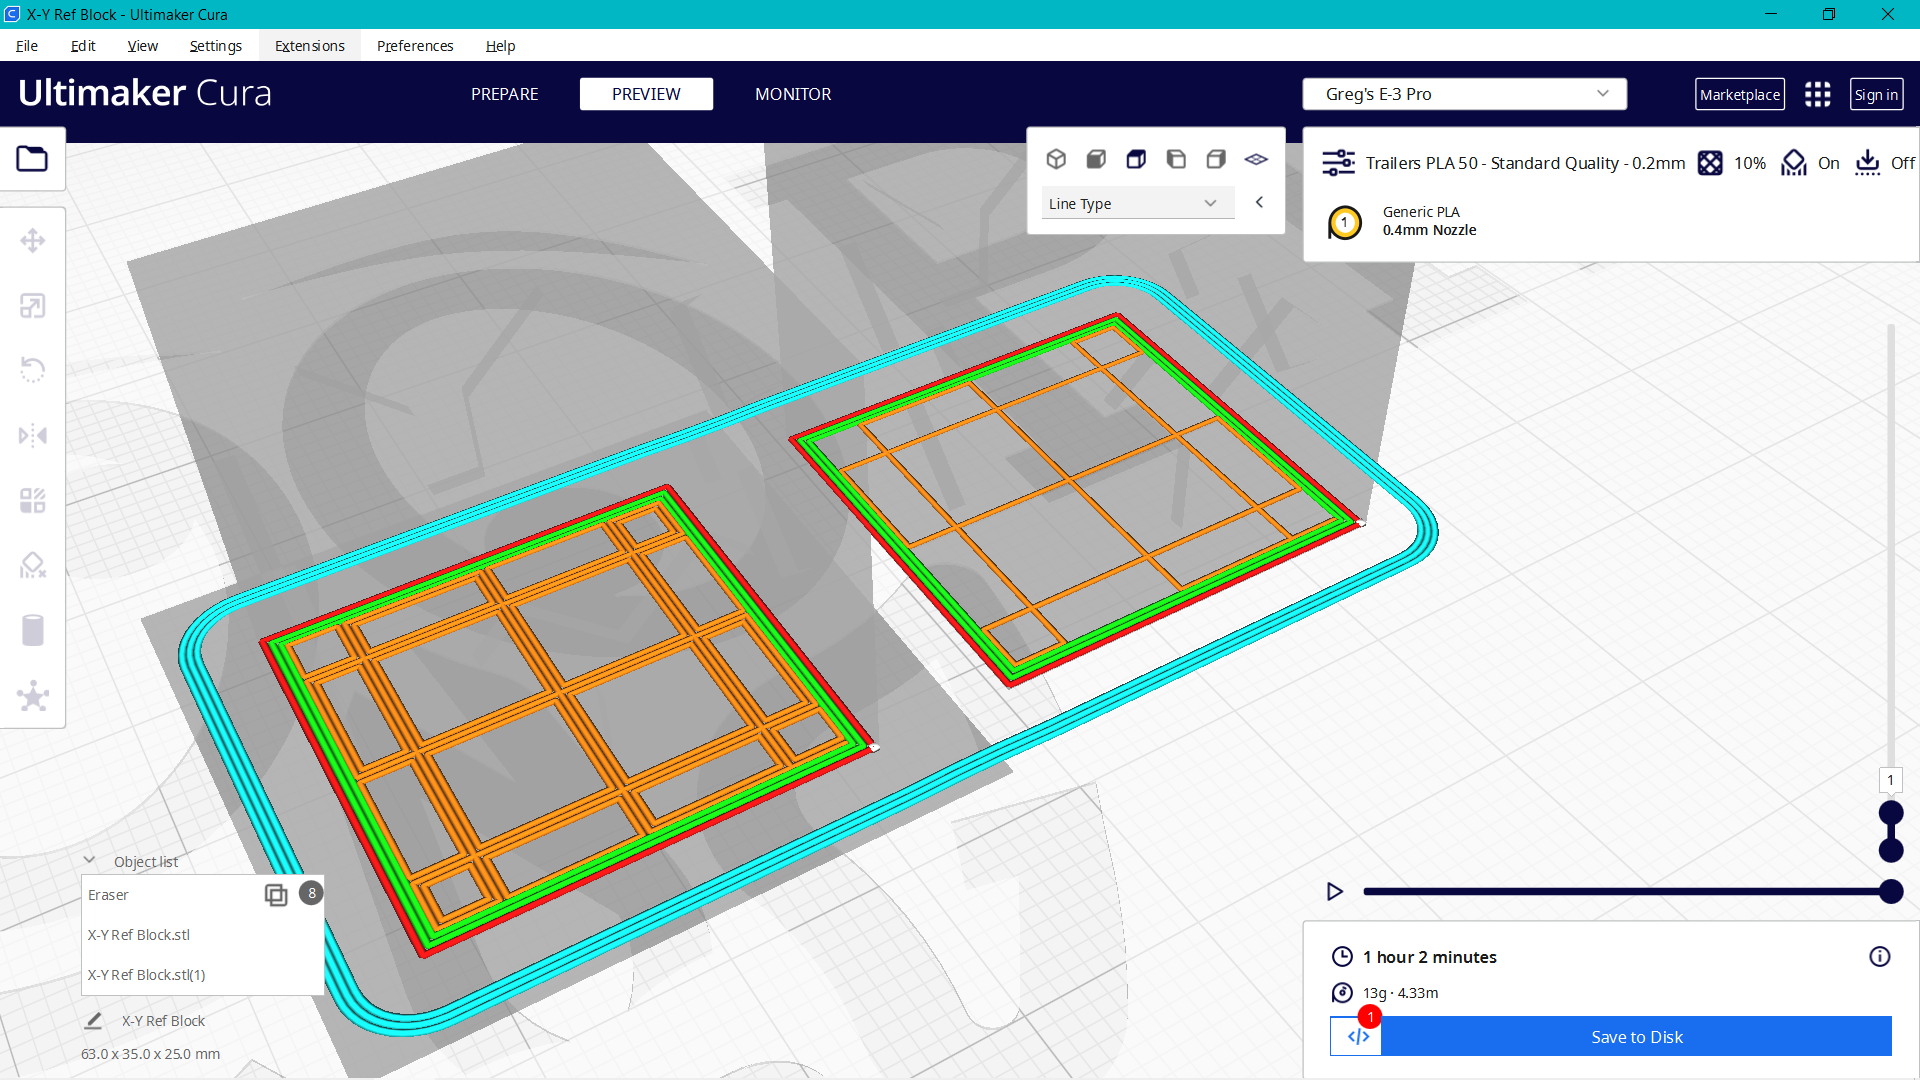Open the Ultimaker apps grid icon
Viewport: 1920px width, 1080px height.
(x=1817, y=94)
